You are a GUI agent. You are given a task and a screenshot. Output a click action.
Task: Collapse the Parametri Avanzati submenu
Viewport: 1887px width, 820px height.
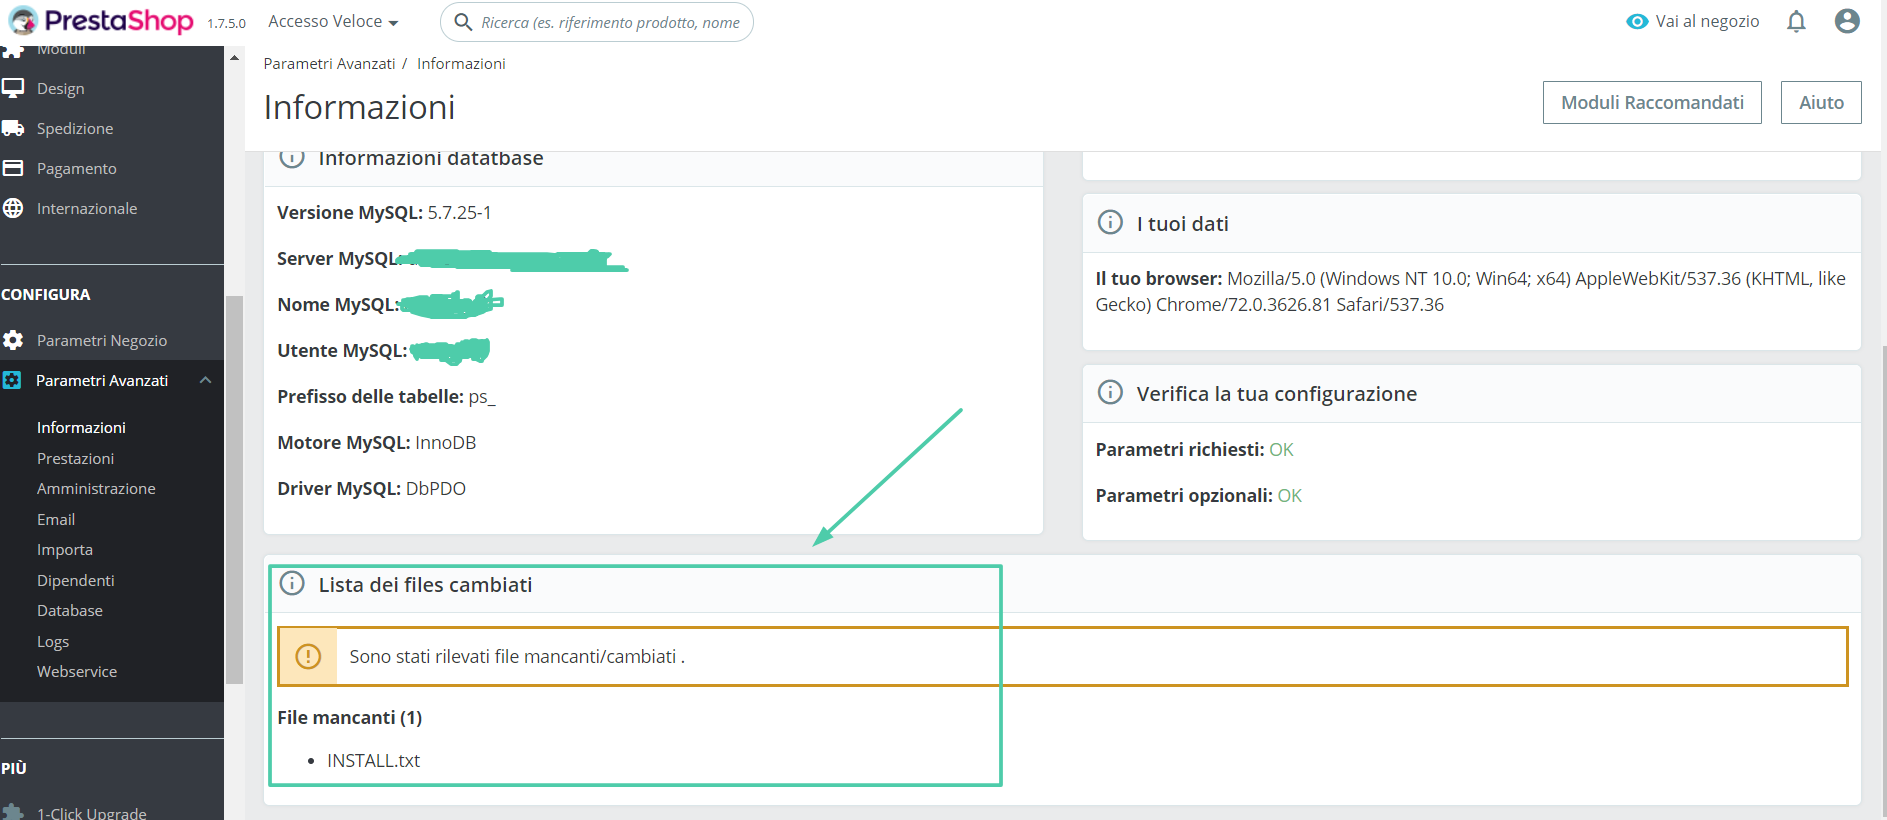pyautogui.click(x=205, y=380)
